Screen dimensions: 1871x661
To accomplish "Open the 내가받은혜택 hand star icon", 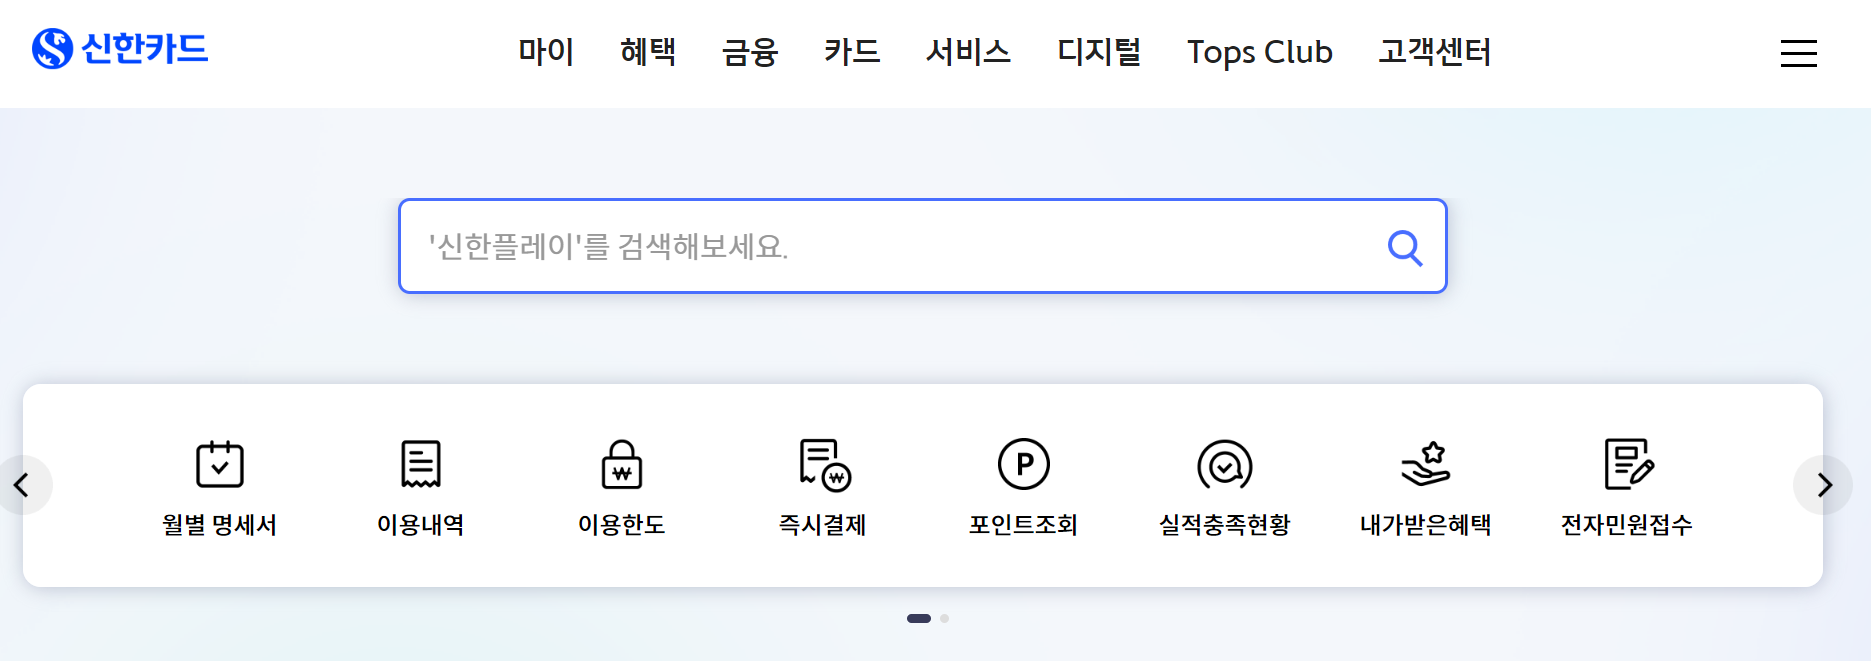I will pos(1426,464).
